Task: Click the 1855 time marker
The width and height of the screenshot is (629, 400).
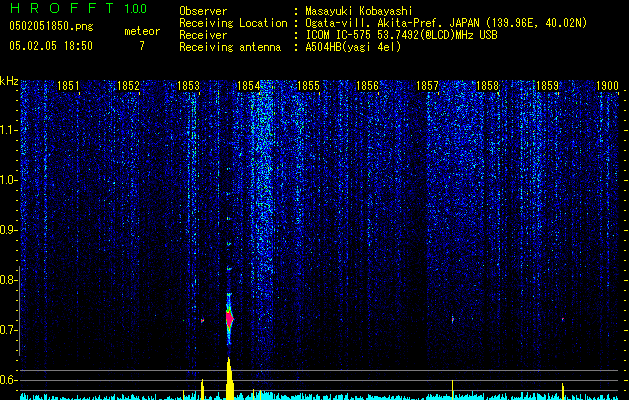Action: click(308, 86)
